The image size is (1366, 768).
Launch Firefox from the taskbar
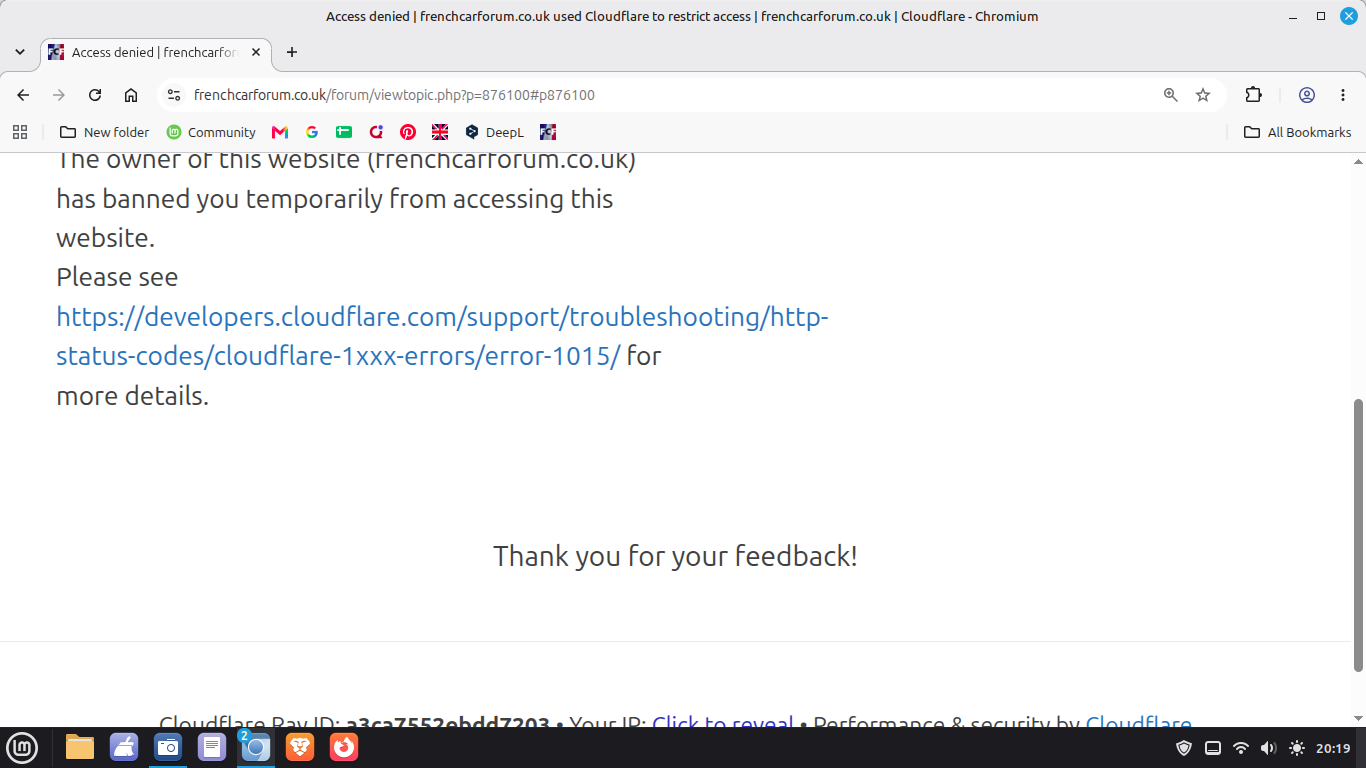(344, 747)
